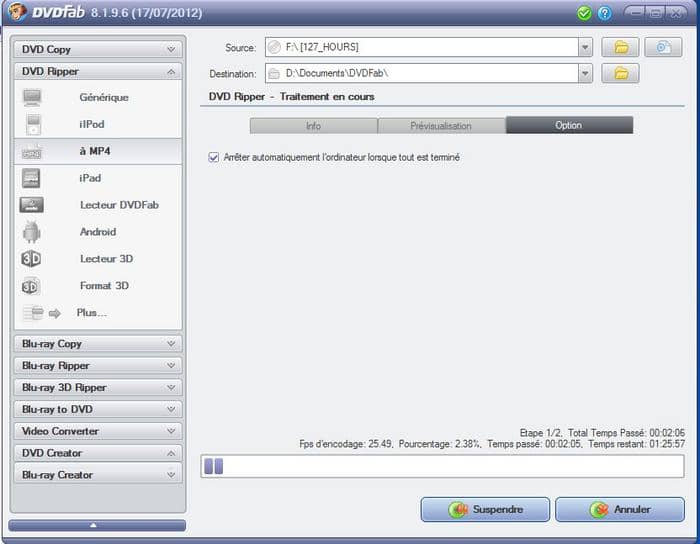The height and width of the screenshot is (544, 700).
Task: Browse source folder with folder icon button
Action: [x=620, y=47]
